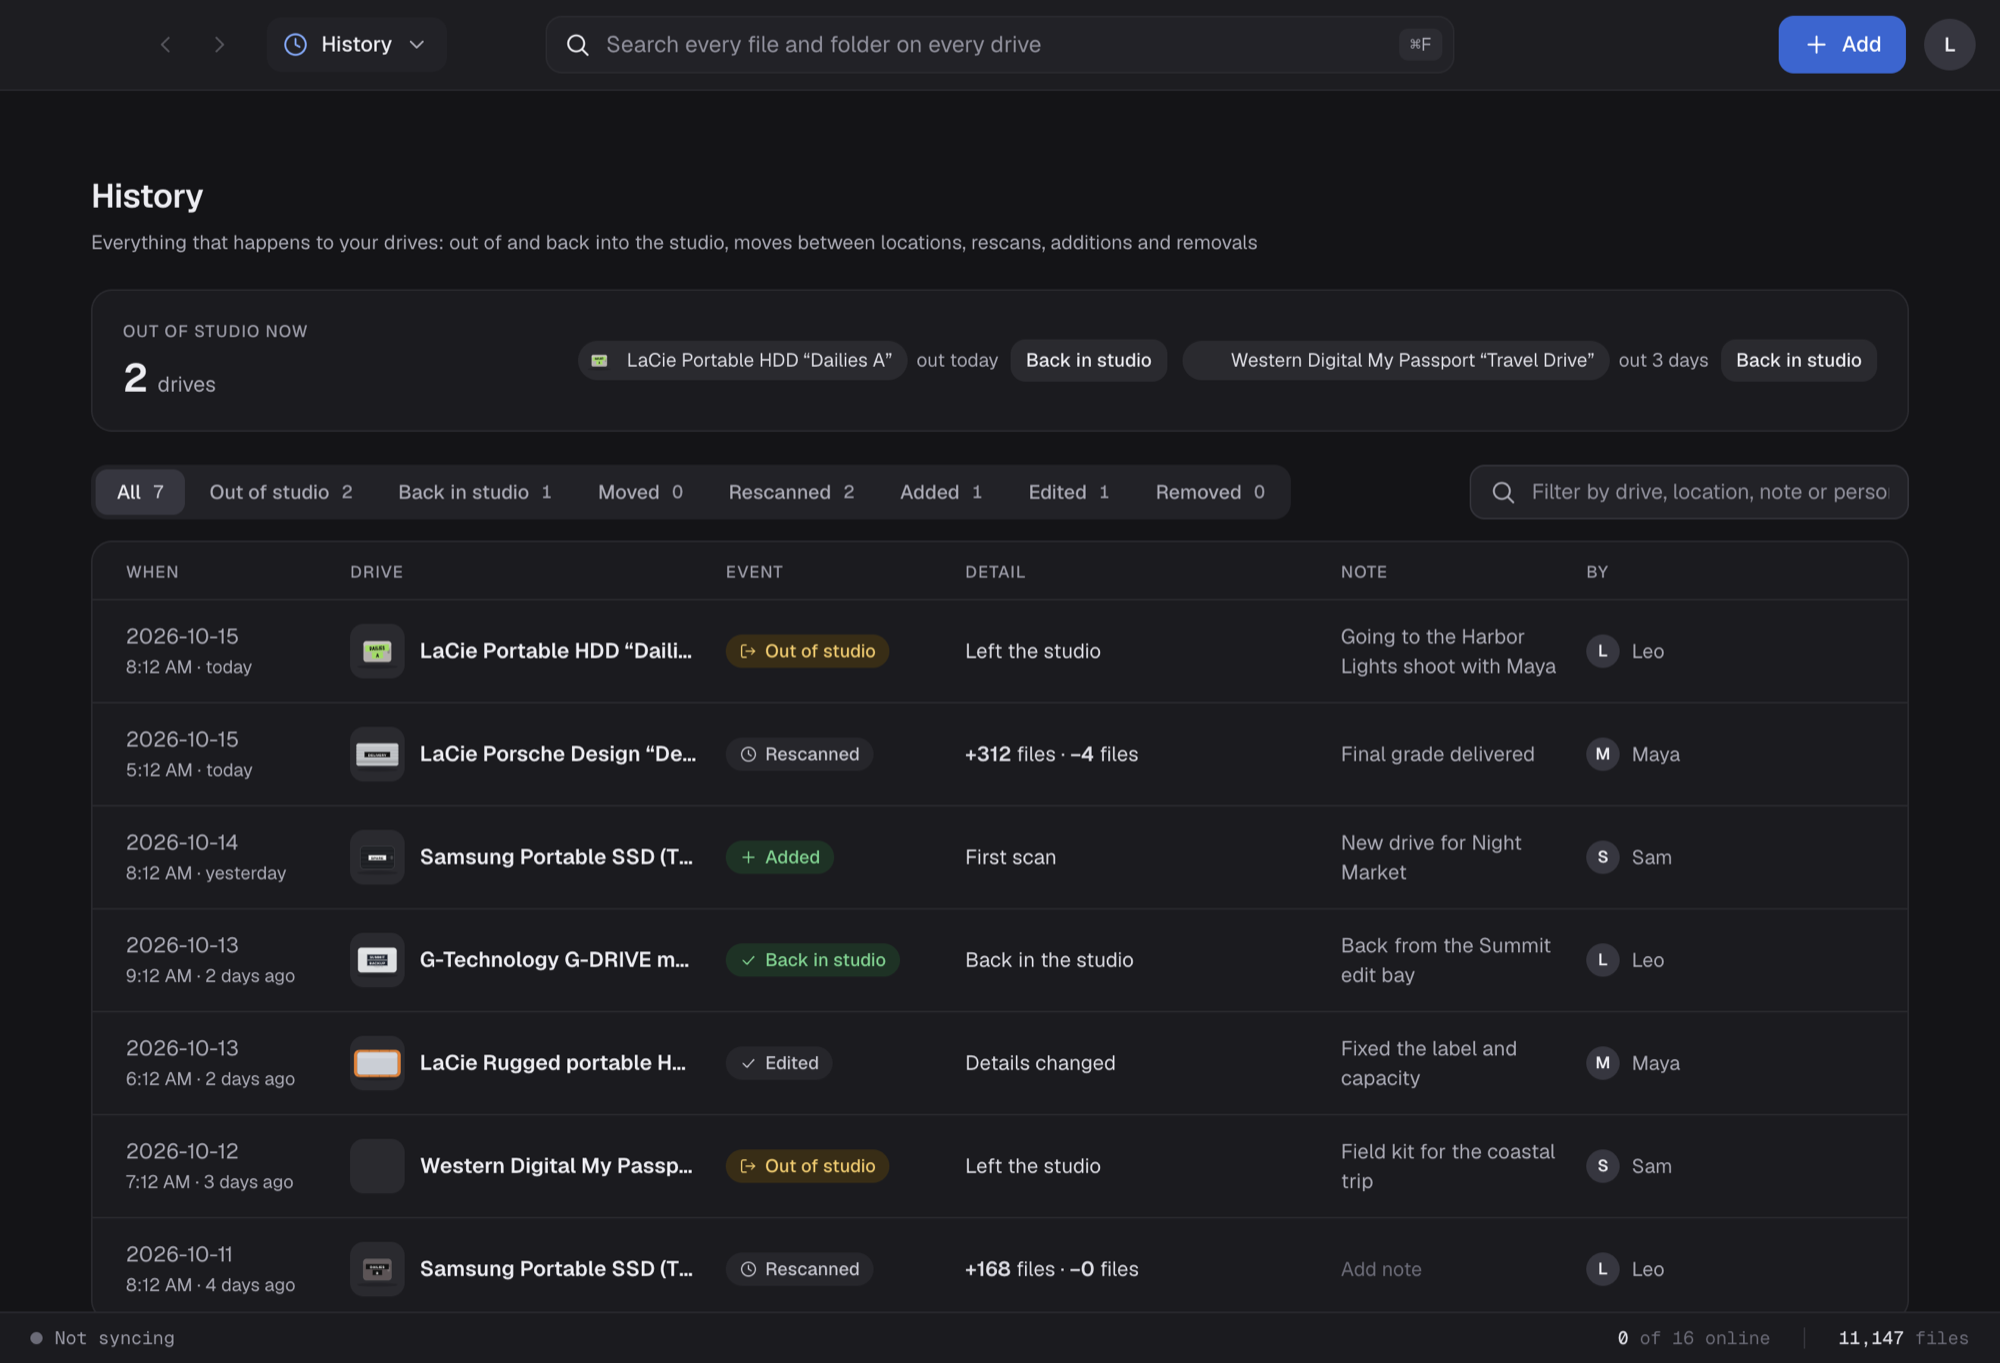The height and width of the screenshot is (1363, 2000).
Task: Click the Western Digital My Passport row thumbnail
Action: point(377,1166)
